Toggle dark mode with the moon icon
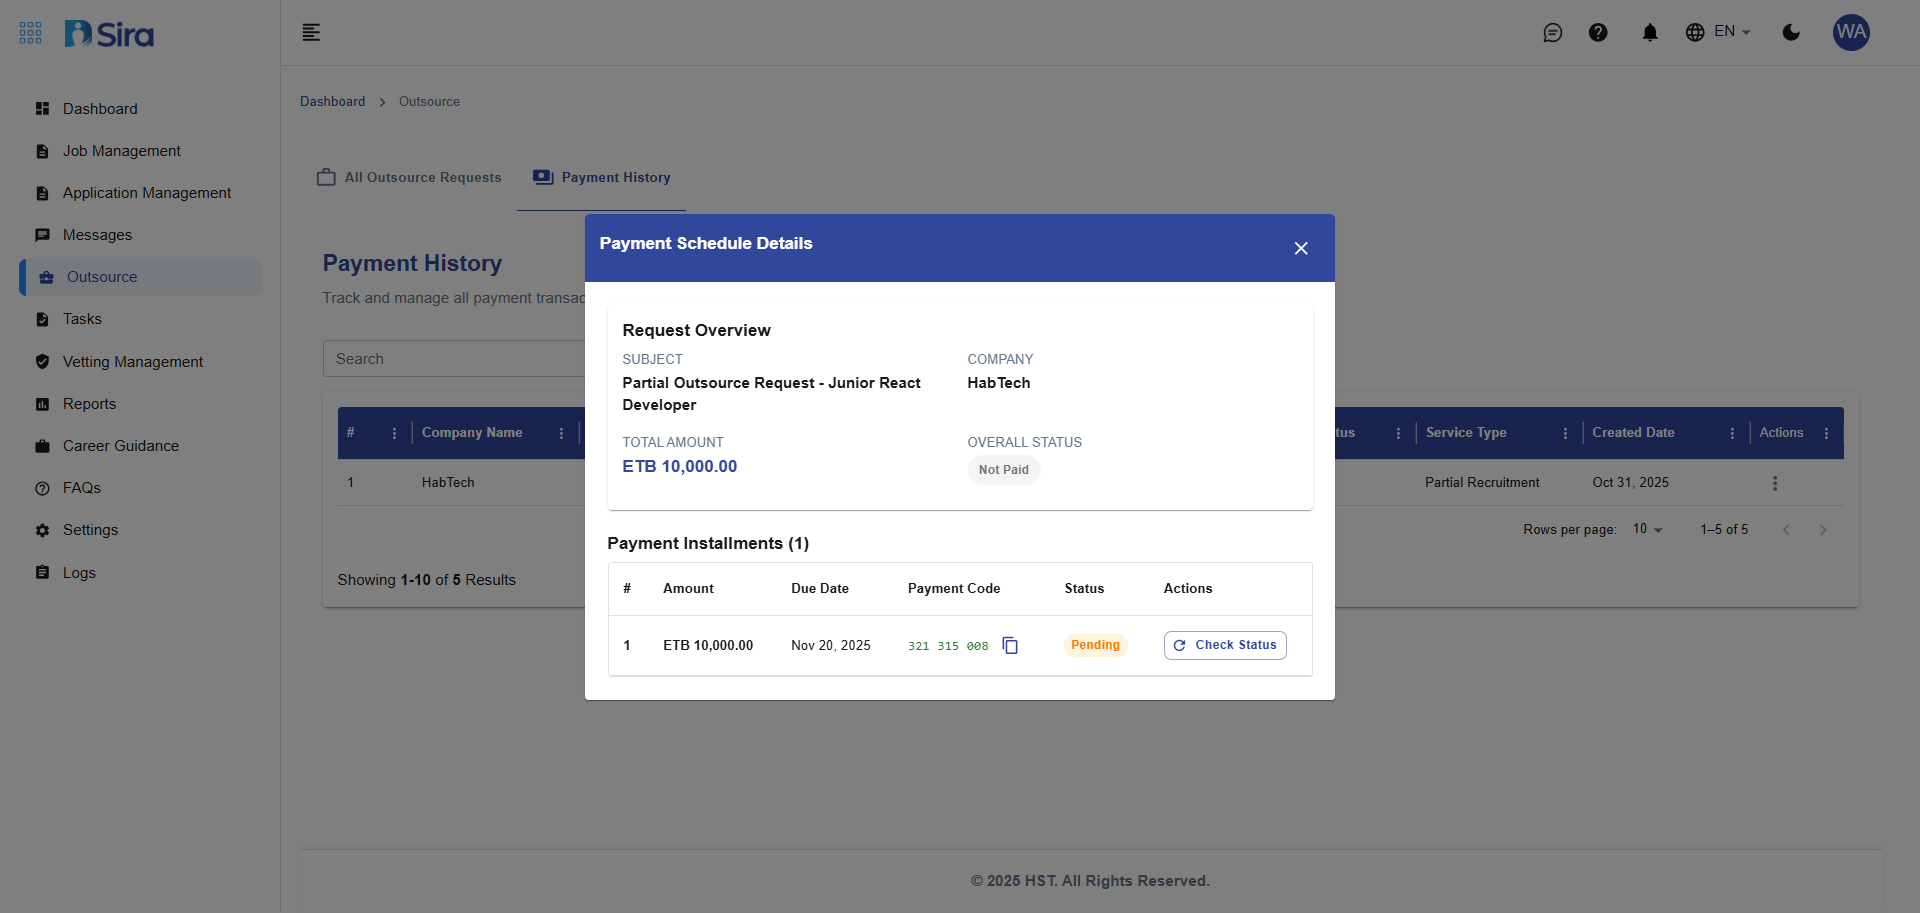The image size is (1920, 913). click(1791, 33)
